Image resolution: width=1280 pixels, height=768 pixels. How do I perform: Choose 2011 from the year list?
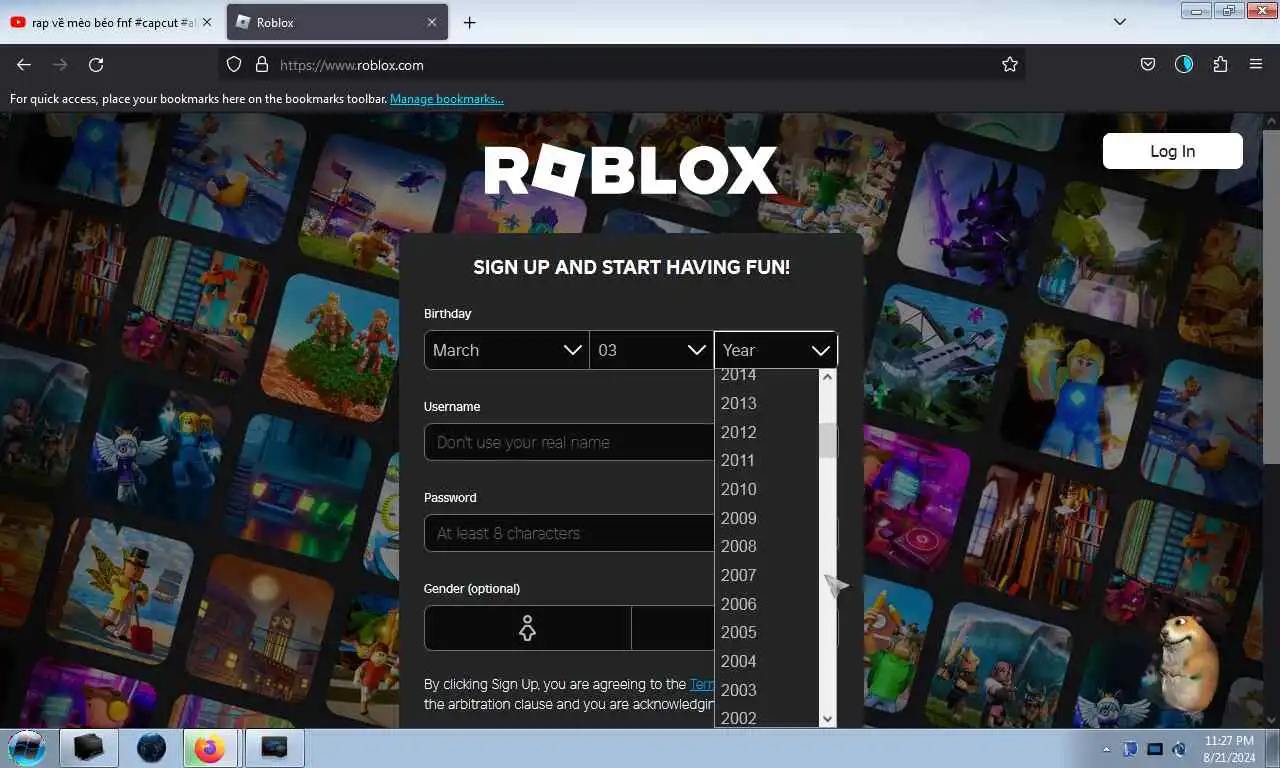point(767,460)
